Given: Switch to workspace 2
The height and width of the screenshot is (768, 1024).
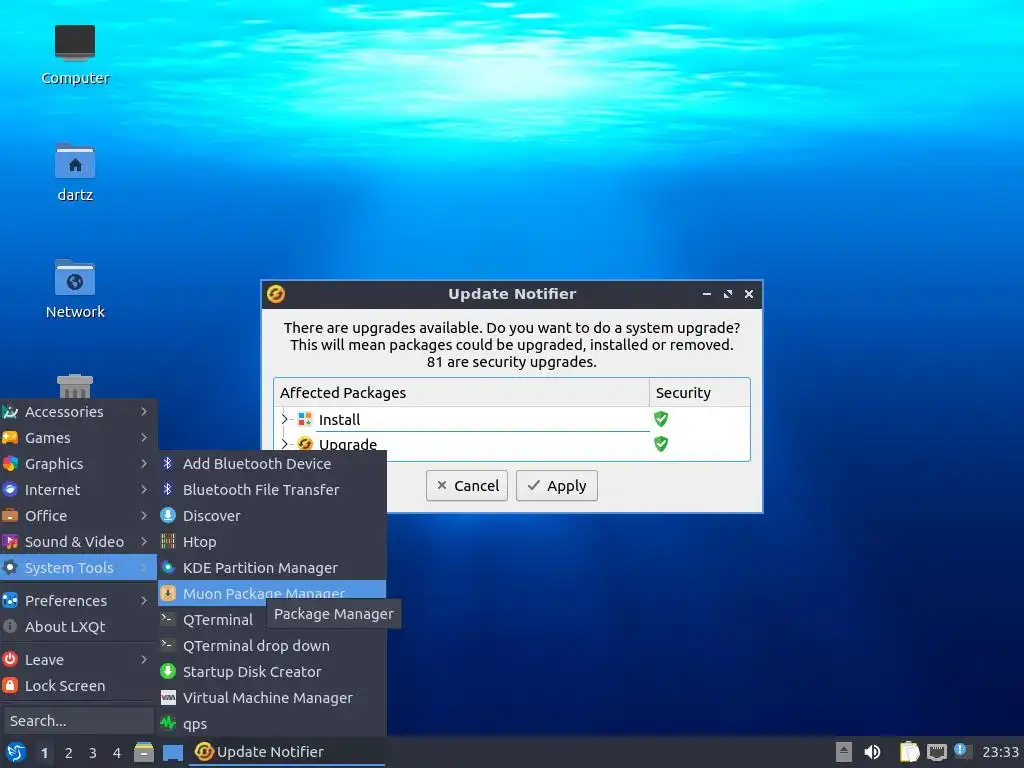Looking at the screenshot, I should point(69,753).
